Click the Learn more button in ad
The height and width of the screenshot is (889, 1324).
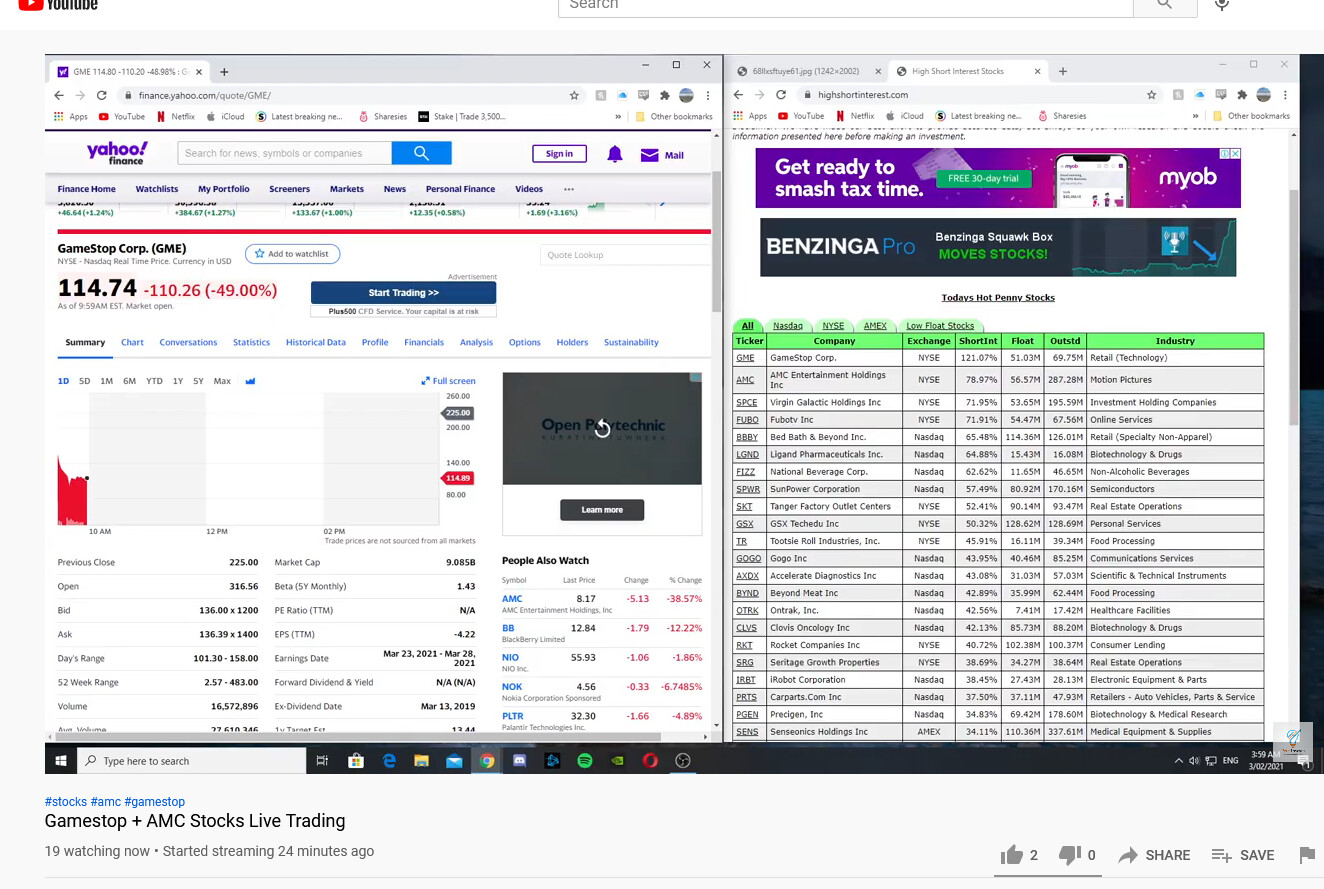point(602,510)
